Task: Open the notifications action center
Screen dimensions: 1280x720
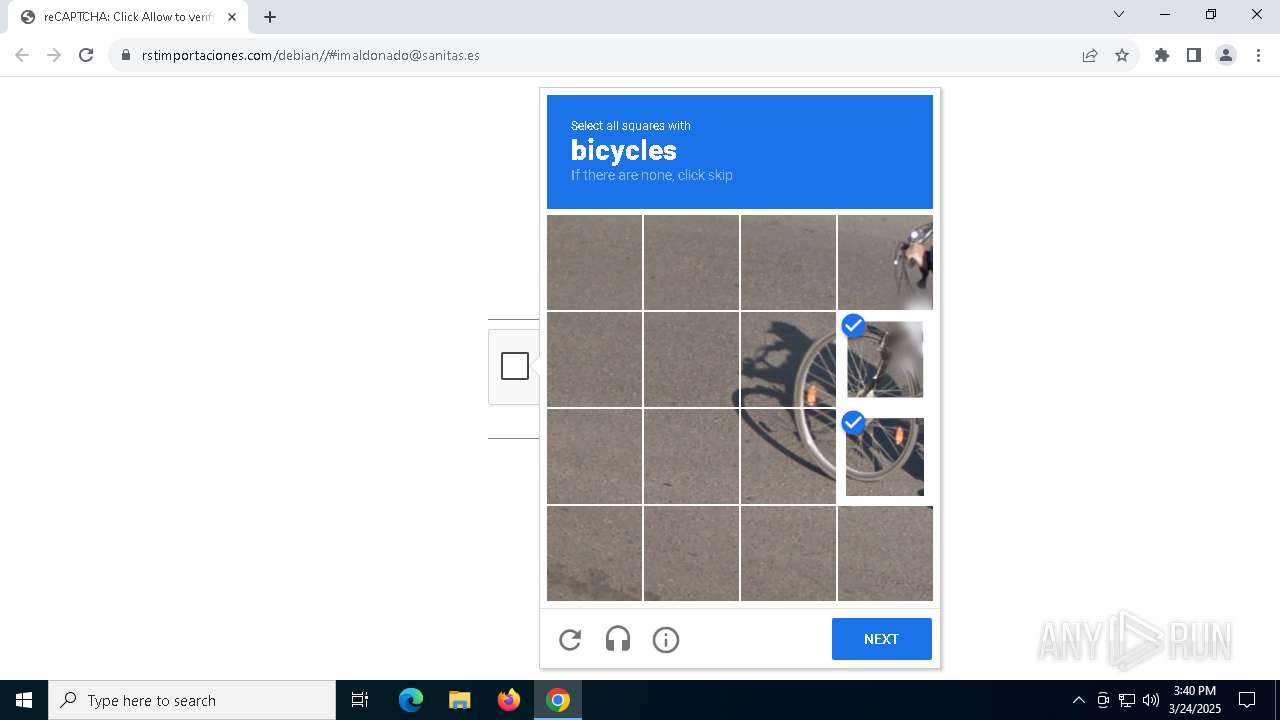Action: pos(1247,700)
